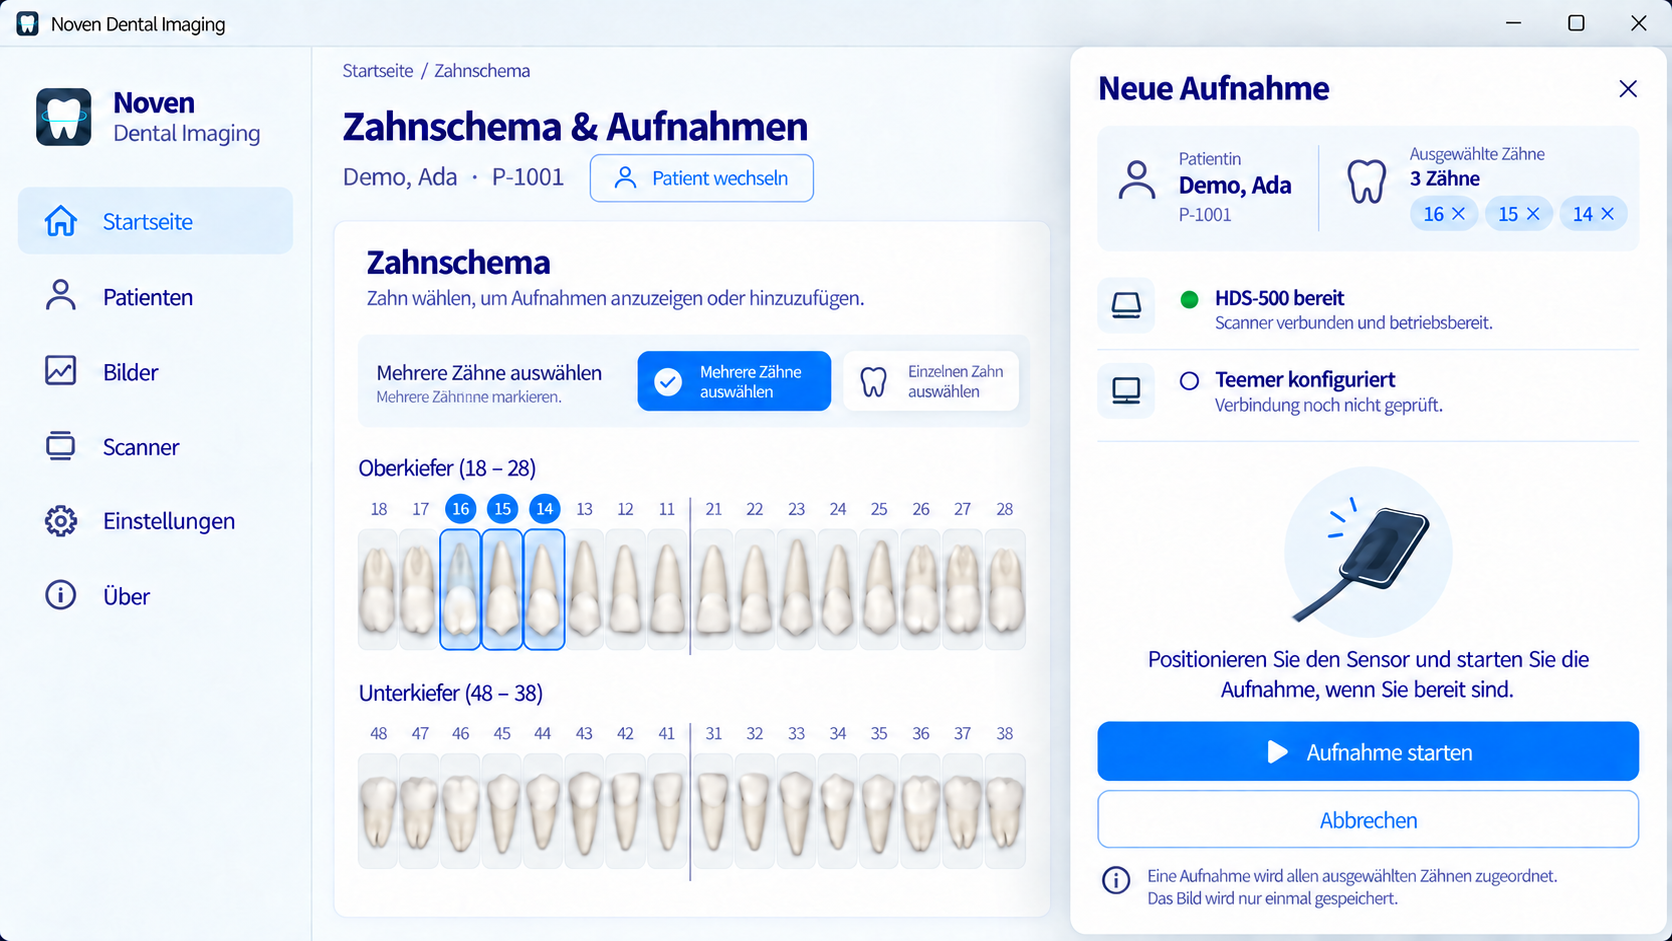Open the Startseite home icon in sidebar
The width and height of the screenshot is (1672, 941).
(x=61, y=221)
